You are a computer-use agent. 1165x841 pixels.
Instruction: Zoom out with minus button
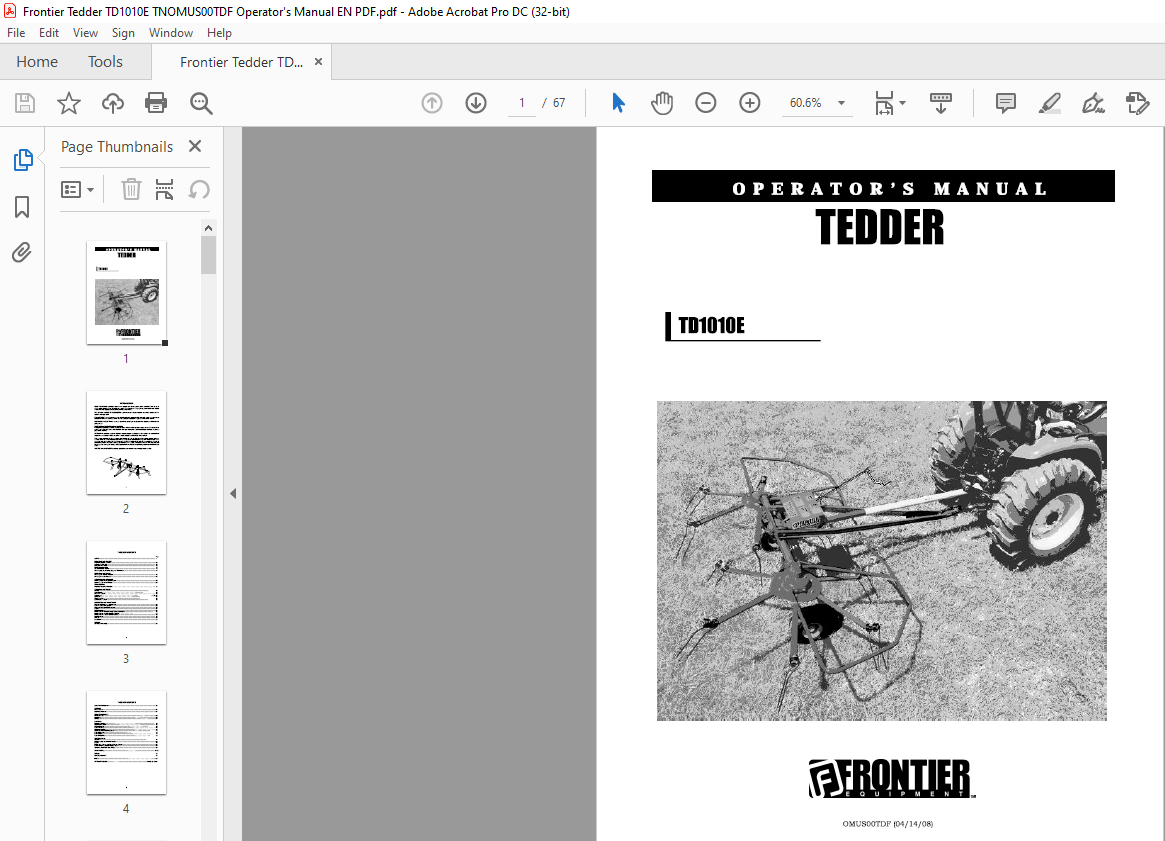pyautogui.click(x=705, y=103)
